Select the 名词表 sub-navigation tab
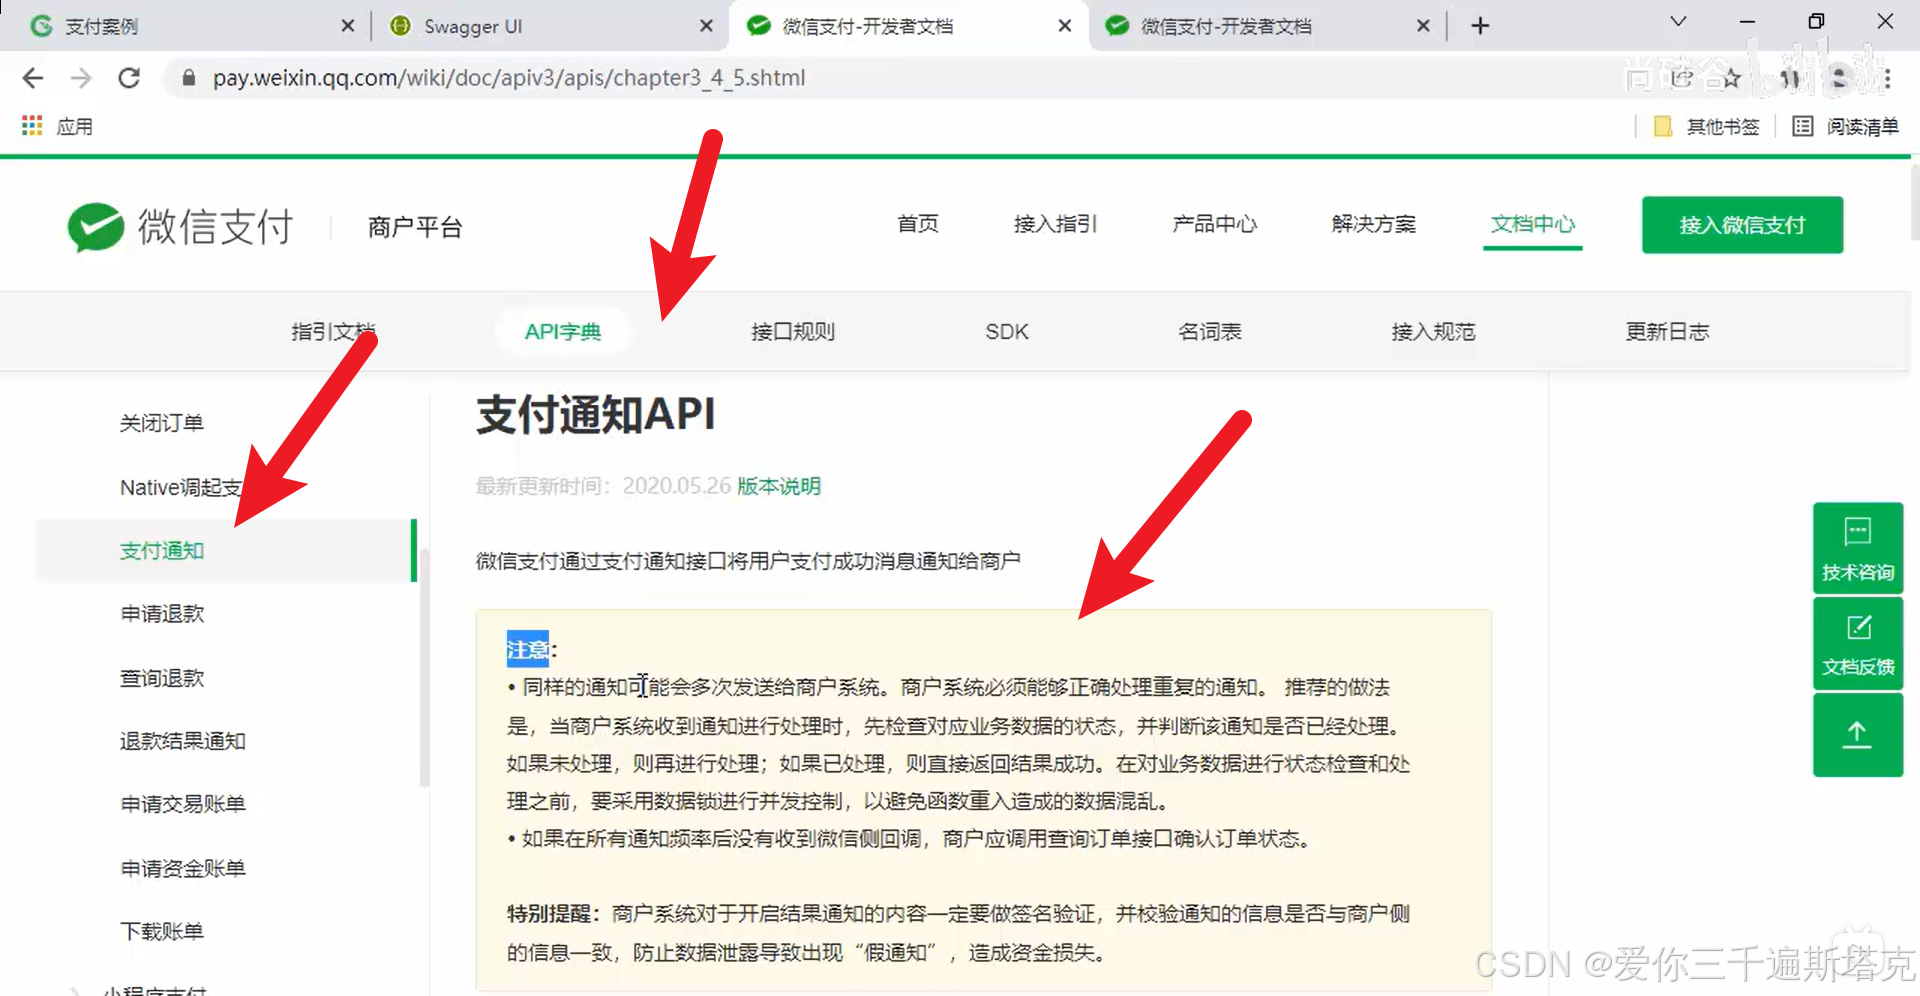1920x996 pixels. coord(1209,332)
